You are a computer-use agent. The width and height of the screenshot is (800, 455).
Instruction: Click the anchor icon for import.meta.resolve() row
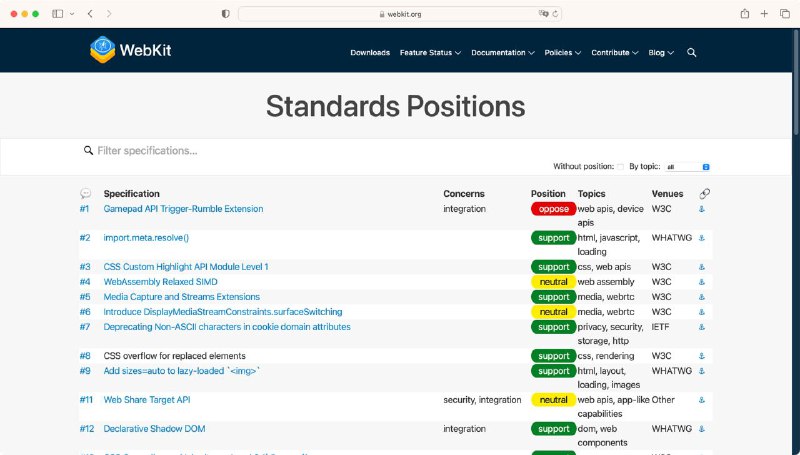click(702, 238)
